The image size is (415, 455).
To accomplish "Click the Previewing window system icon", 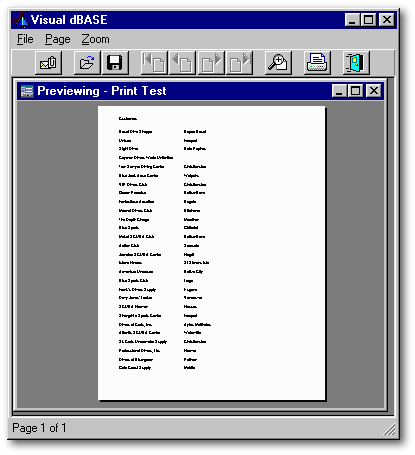I will pos(27,91).
